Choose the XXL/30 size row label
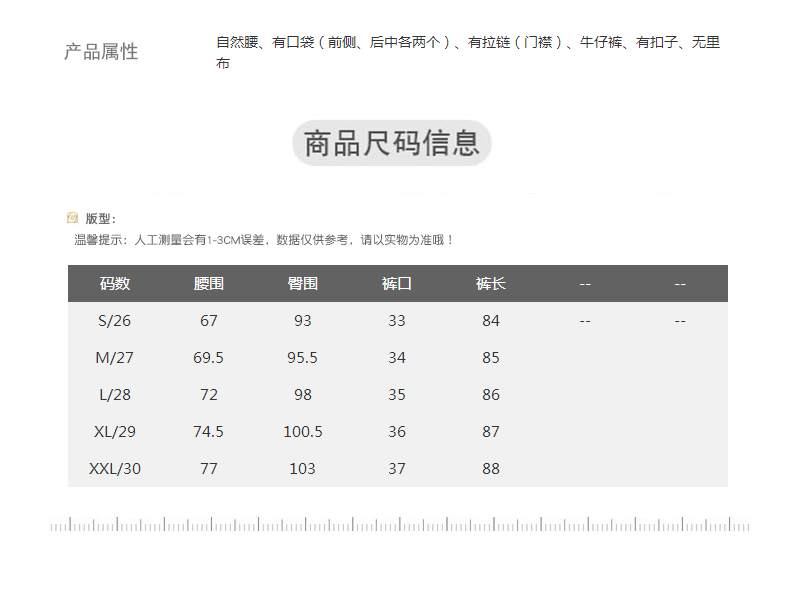790x591 pixels. [x=115, y=469]
